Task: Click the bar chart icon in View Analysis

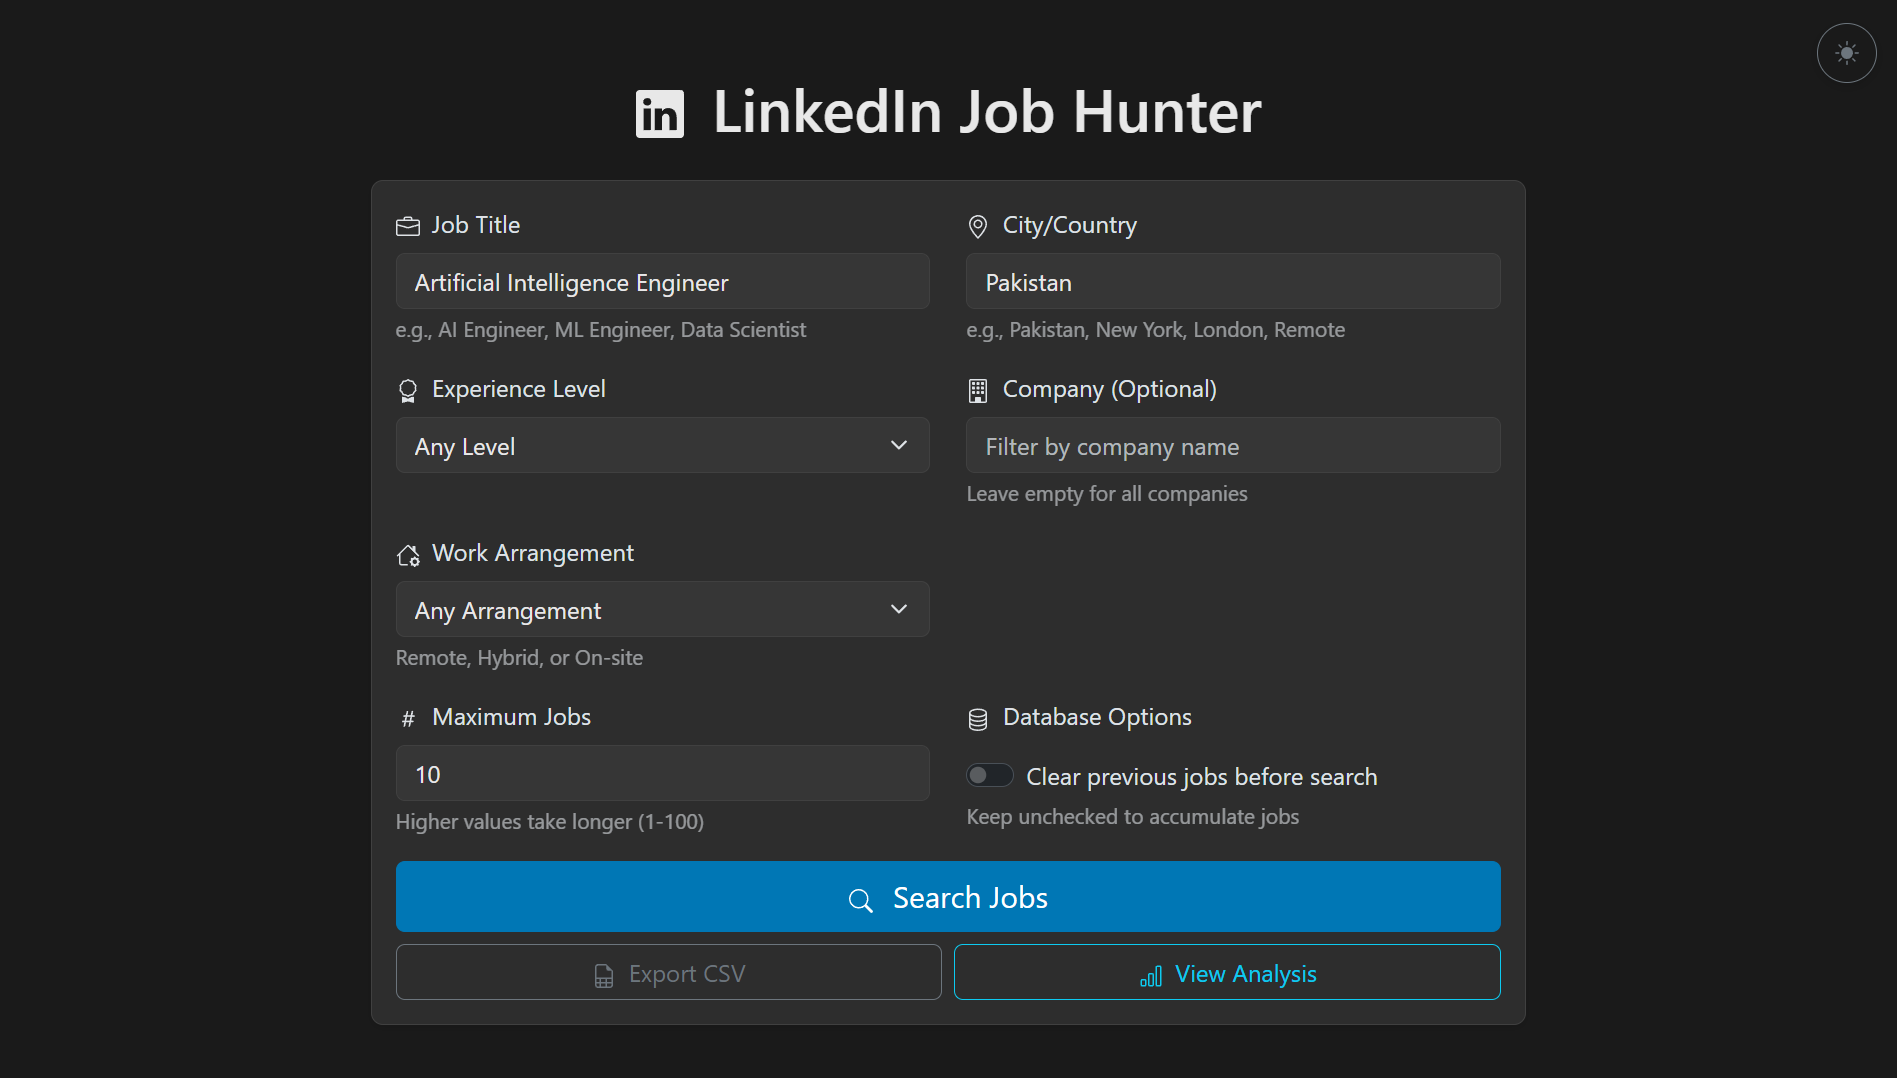Action: (1149, 975)
